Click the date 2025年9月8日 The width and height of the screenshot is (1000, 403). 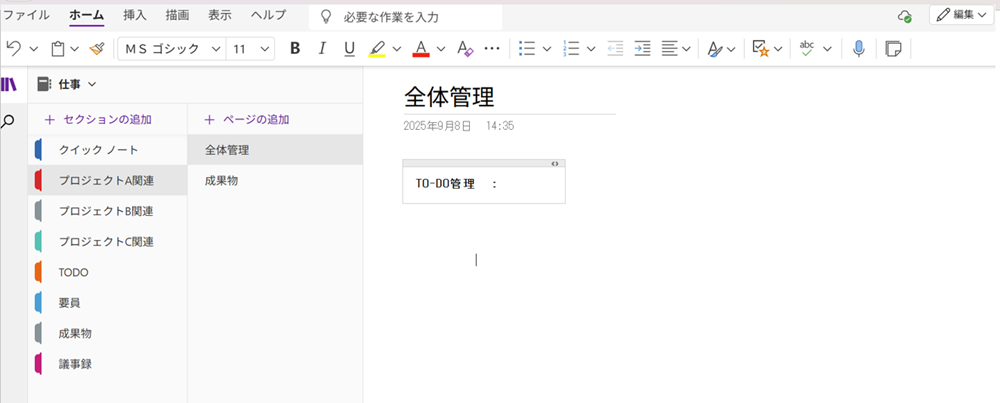[438, 126]
